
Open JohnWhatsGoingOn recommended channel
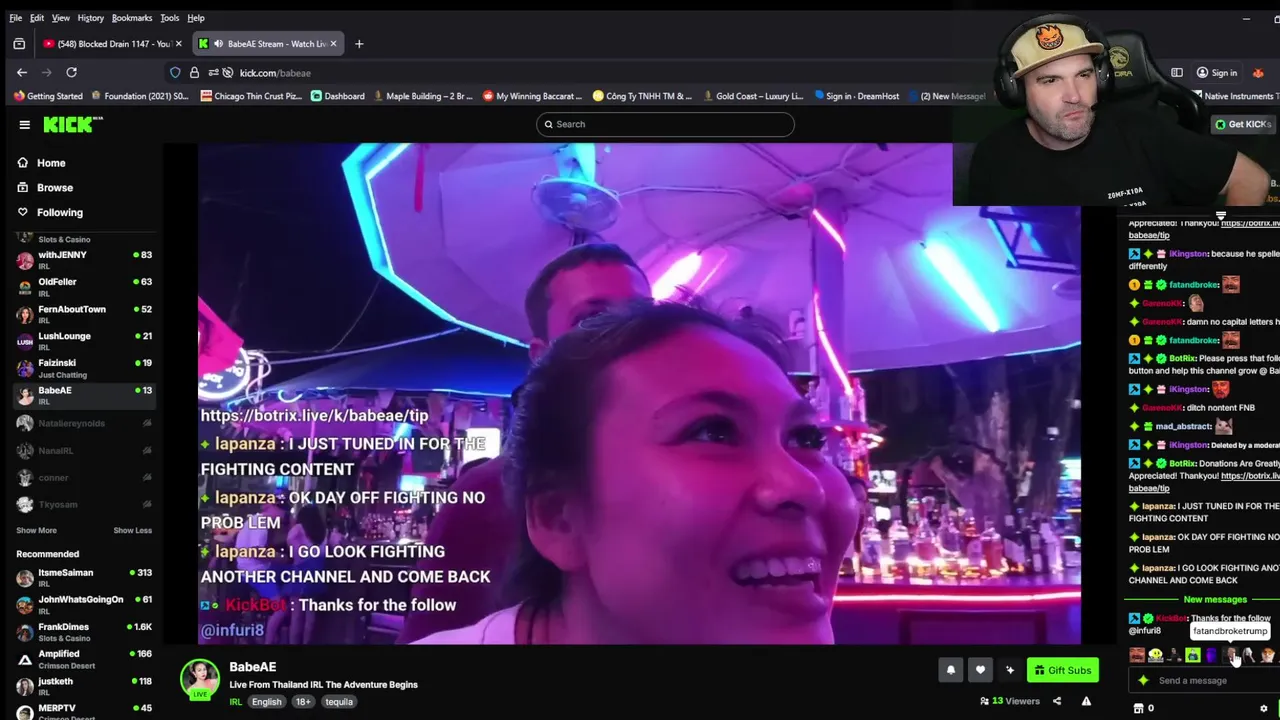click(x=85, y=605)
